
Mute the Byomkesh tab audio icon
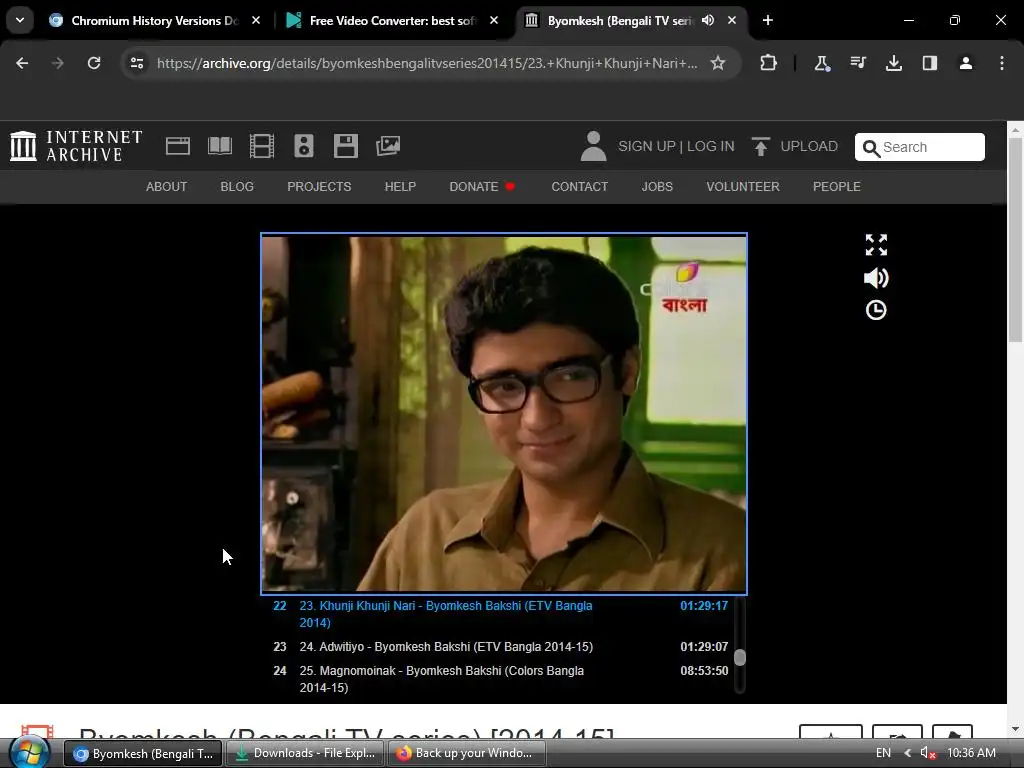point(708,20)
